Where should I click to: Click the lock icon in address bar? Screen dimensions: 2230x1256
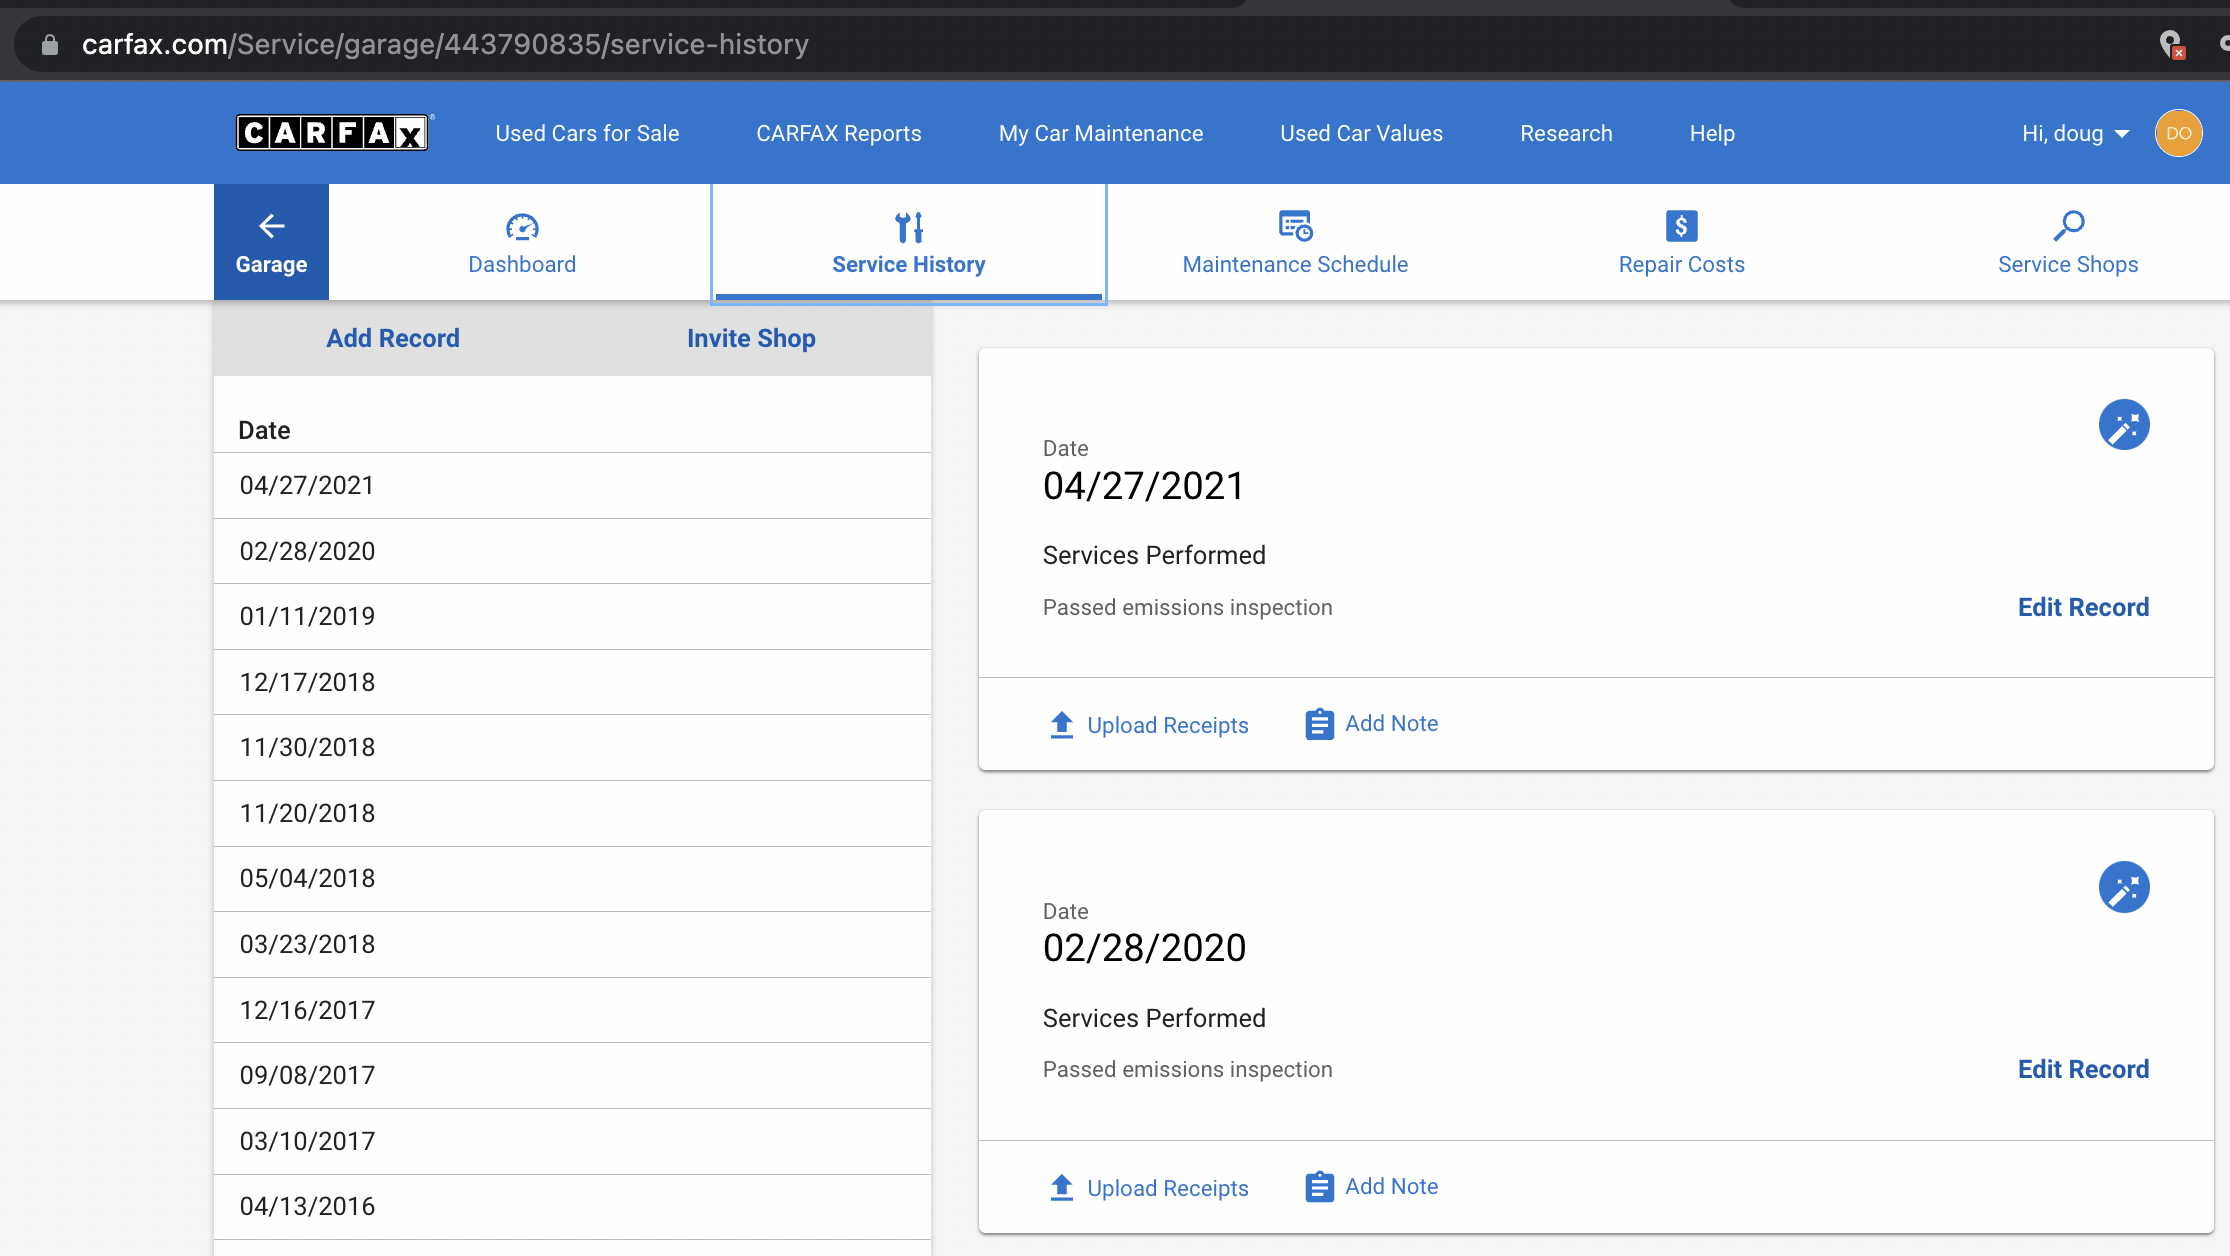50,44
